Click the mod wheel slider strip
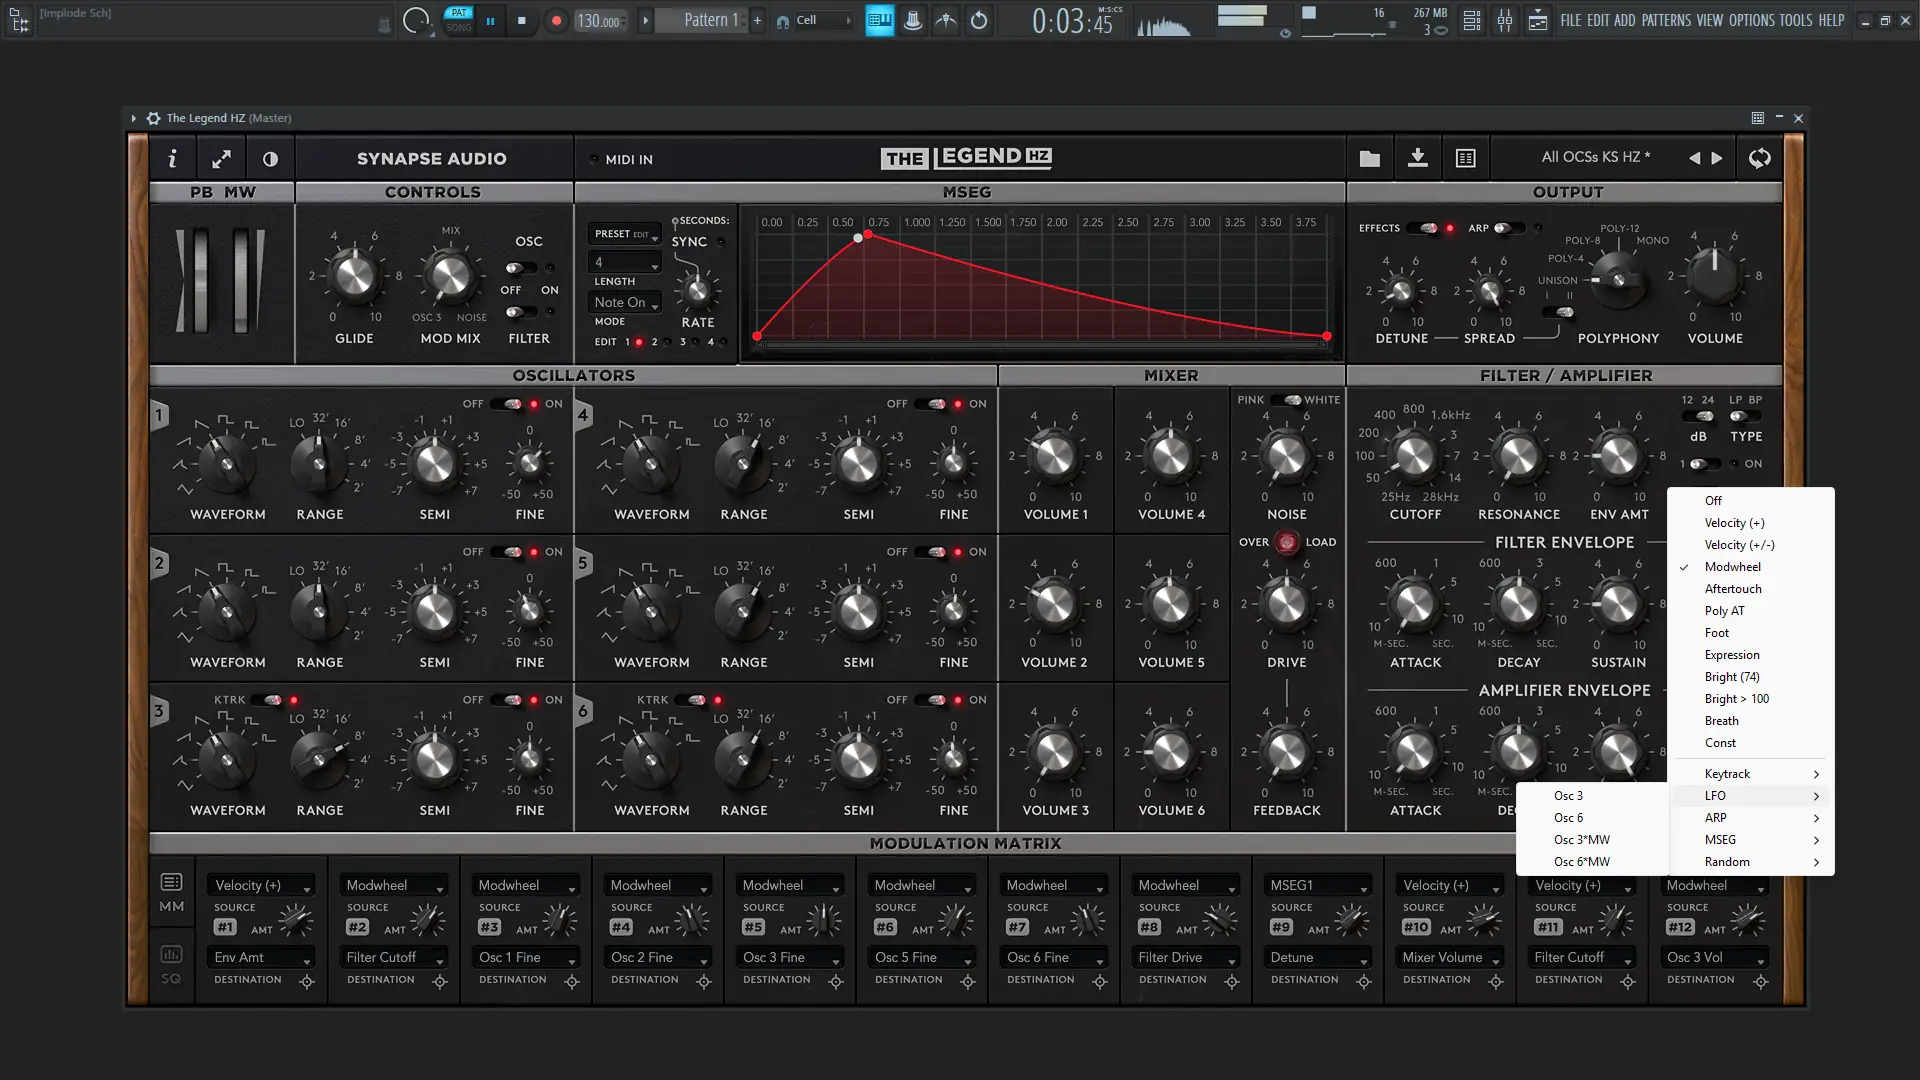Viewport: 1920px width, 1080px height. [241, 280]
